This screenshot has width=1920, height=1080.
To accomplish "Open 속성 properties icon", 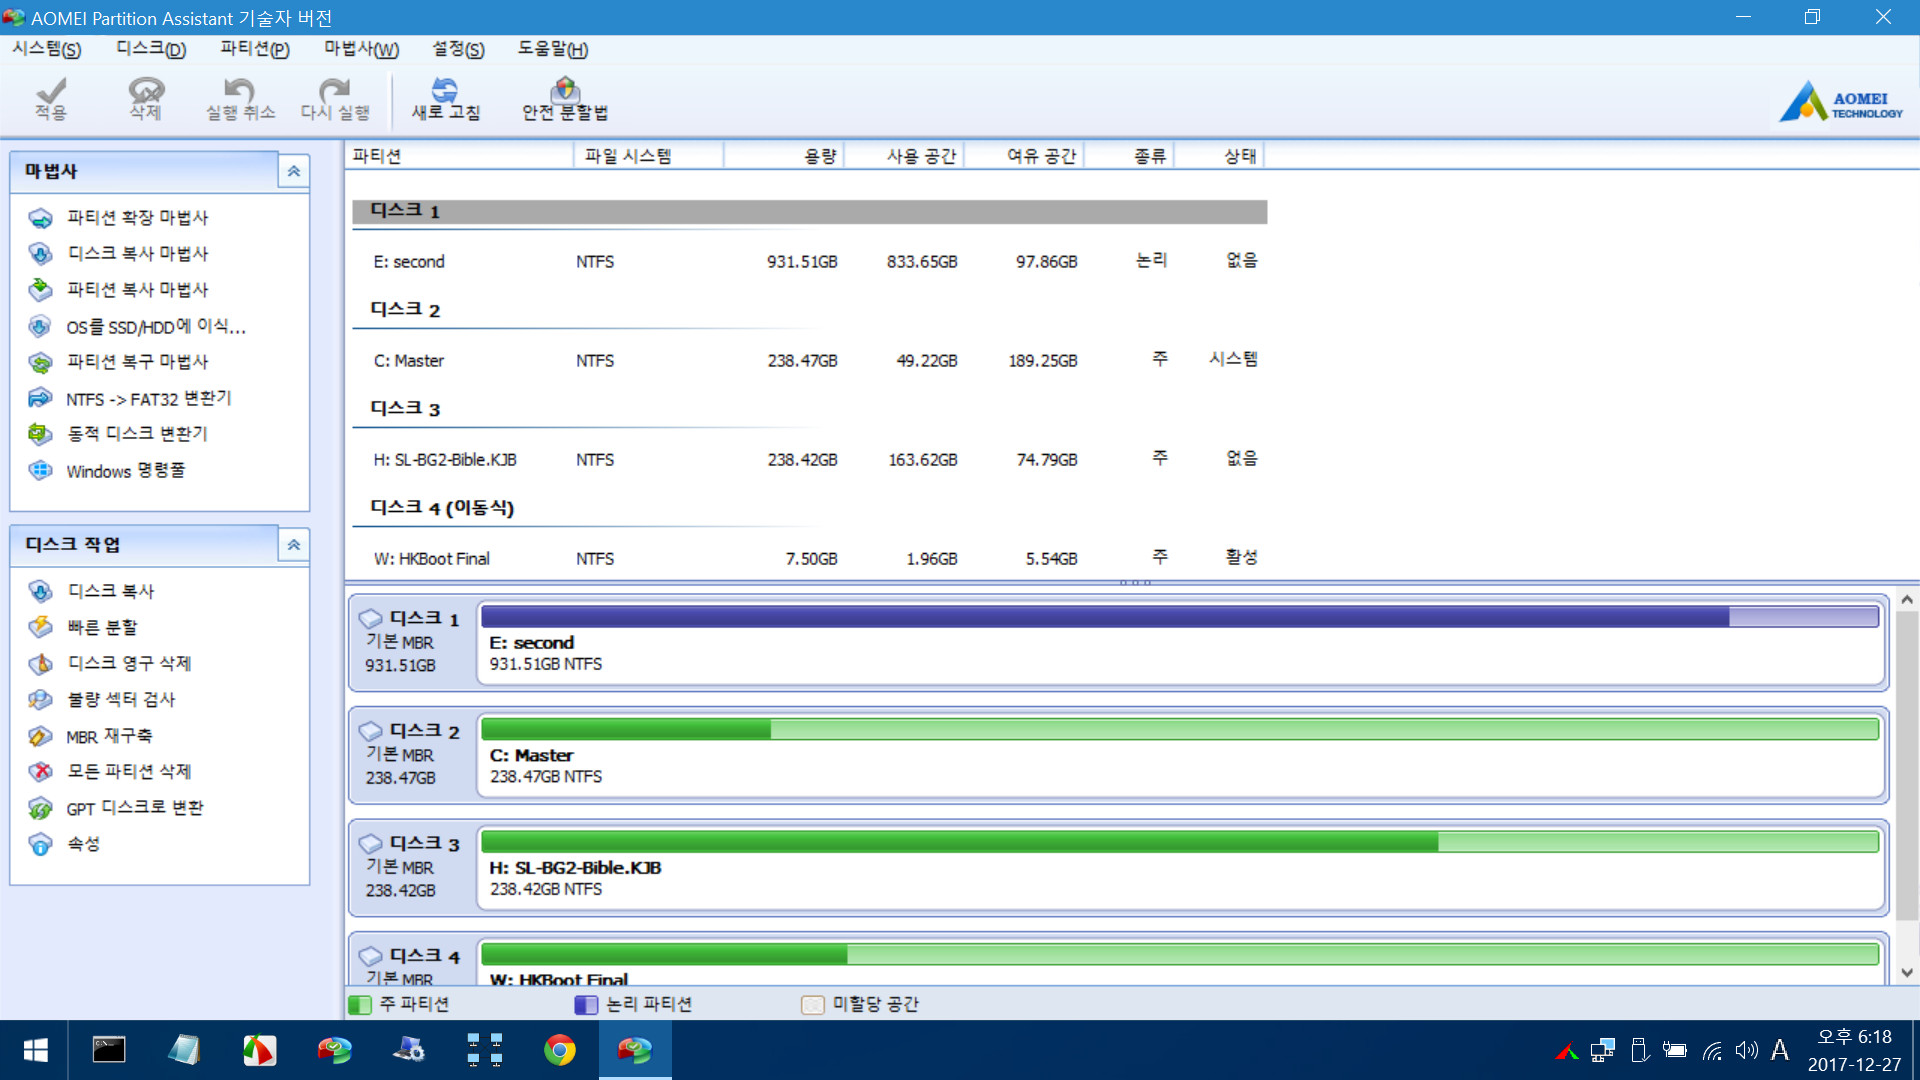I will pos(40,844).
